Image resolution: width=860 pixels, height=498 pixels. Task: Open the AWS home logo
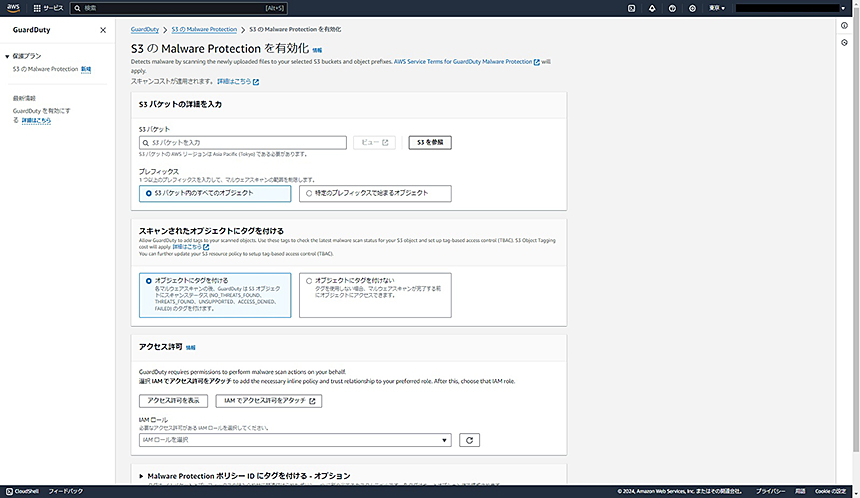[x=13, y=8]
